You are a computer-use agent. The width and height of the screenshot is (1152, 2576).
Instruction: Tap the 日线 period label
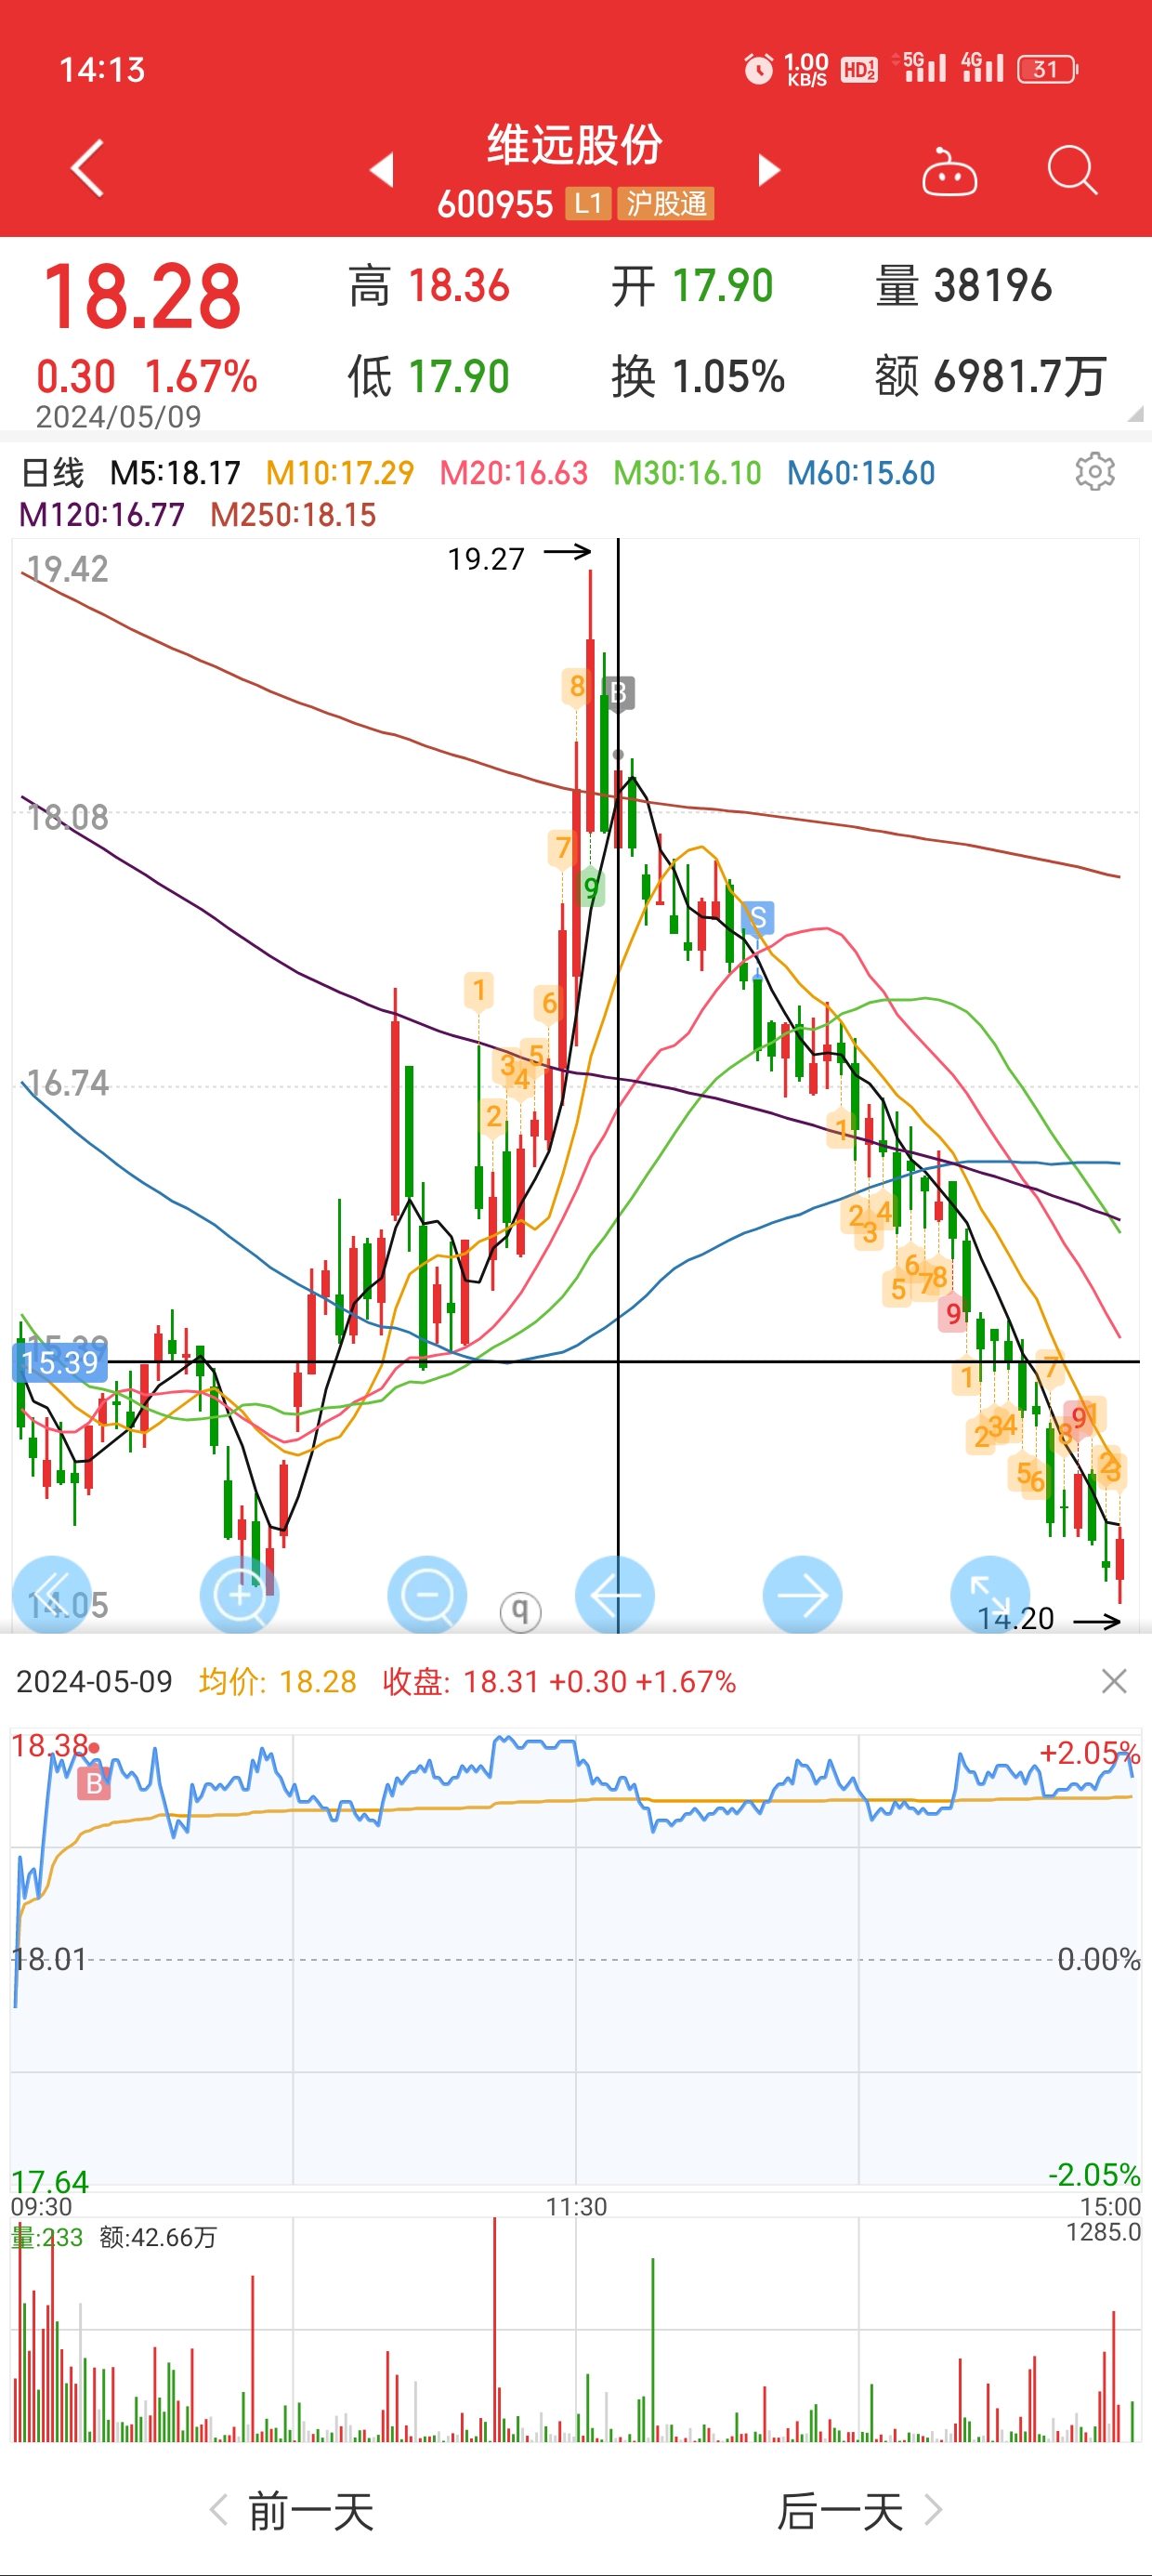[53, 473]
